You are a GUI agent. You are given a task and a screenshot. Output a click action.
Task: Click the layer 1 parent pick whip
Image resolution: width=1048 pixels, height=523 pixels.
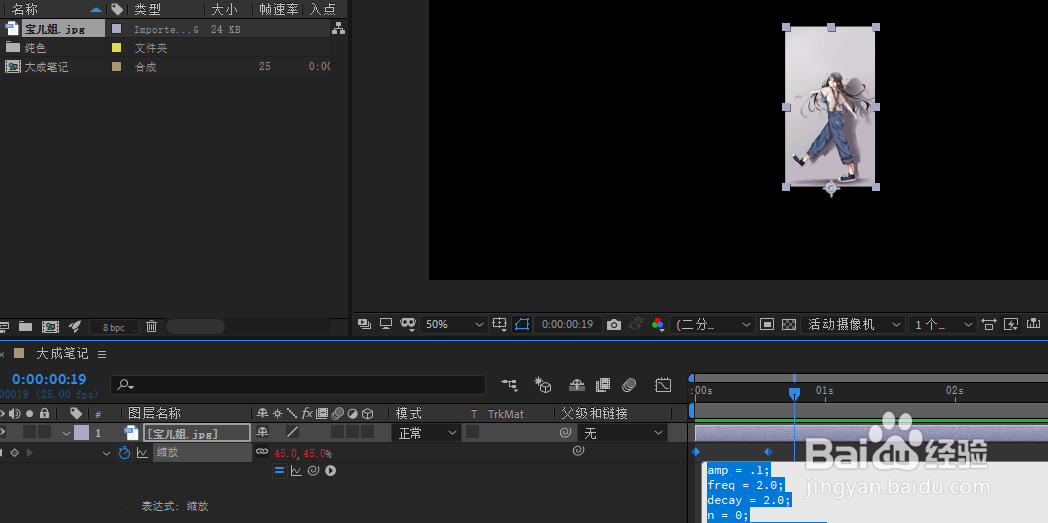point(565,433)
